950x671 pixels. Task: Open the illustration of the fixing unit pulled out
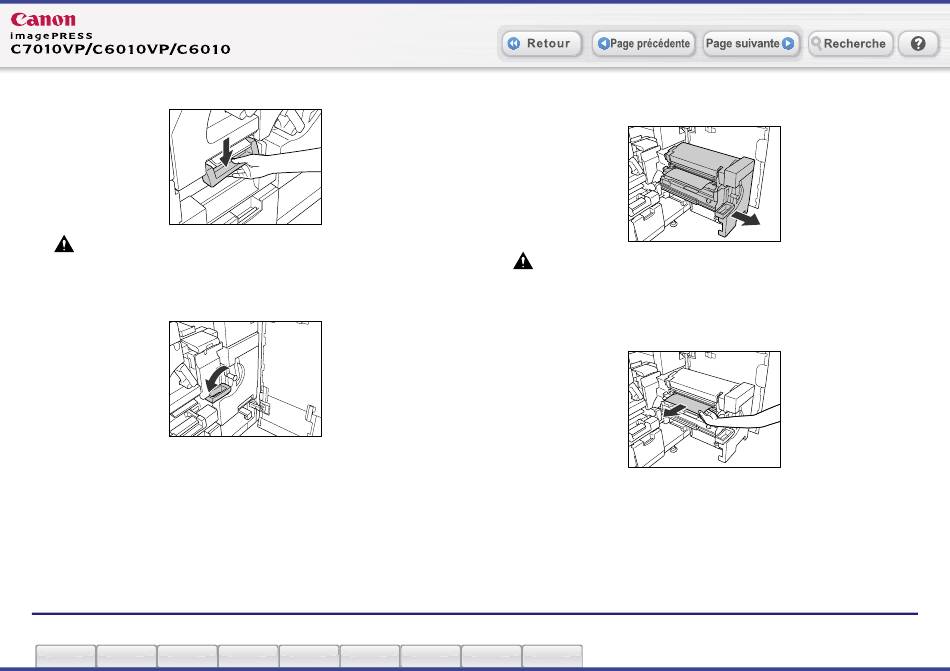[704, 184]
